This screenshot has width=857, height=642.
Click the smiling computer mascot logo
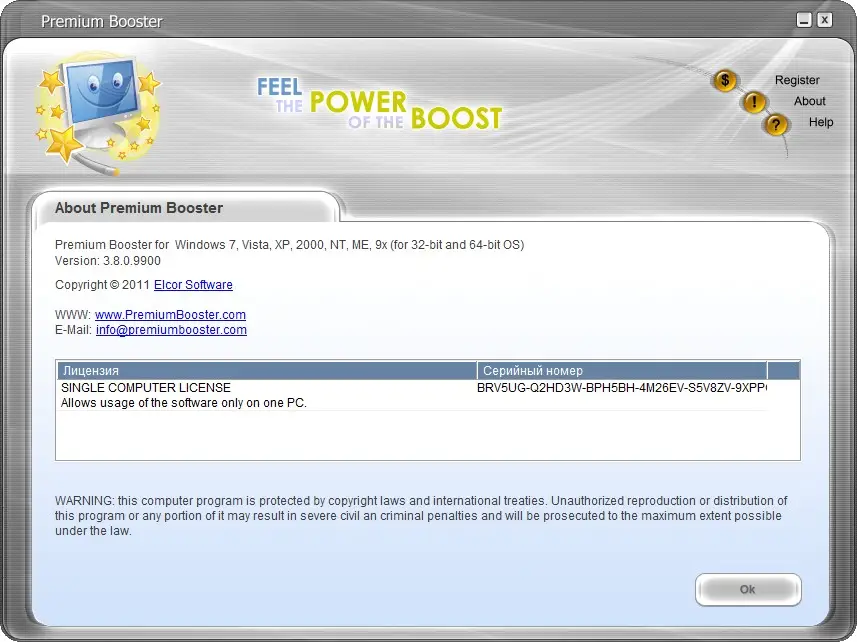click(99, 112)
